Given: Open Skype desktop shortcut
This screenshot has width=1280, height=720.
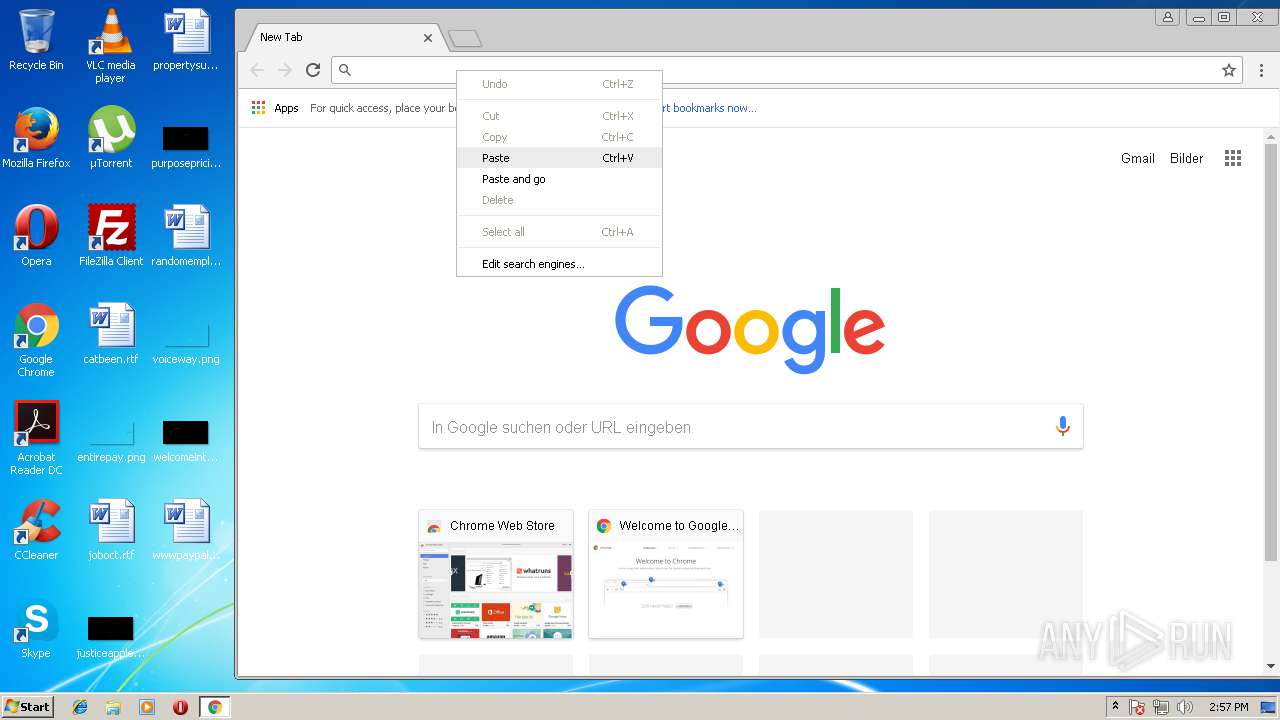Looking at the screenshot, I should 36,628.
